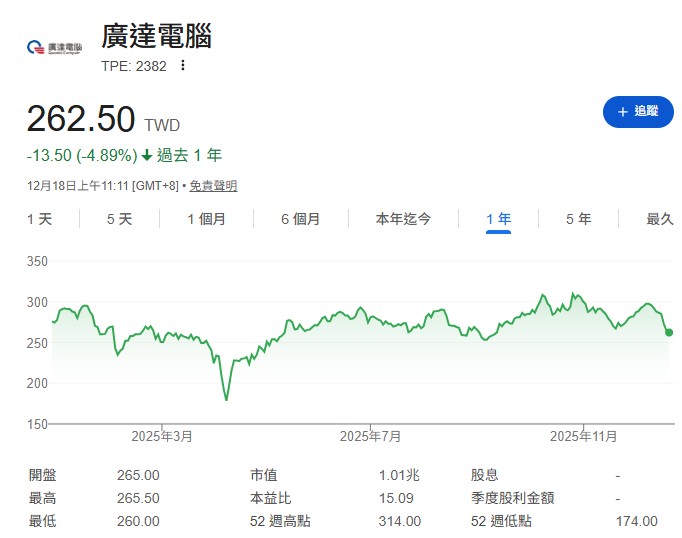Click the 市值 value 1.01兆
The height and width of the screenshot is (538, 682).
399,475
